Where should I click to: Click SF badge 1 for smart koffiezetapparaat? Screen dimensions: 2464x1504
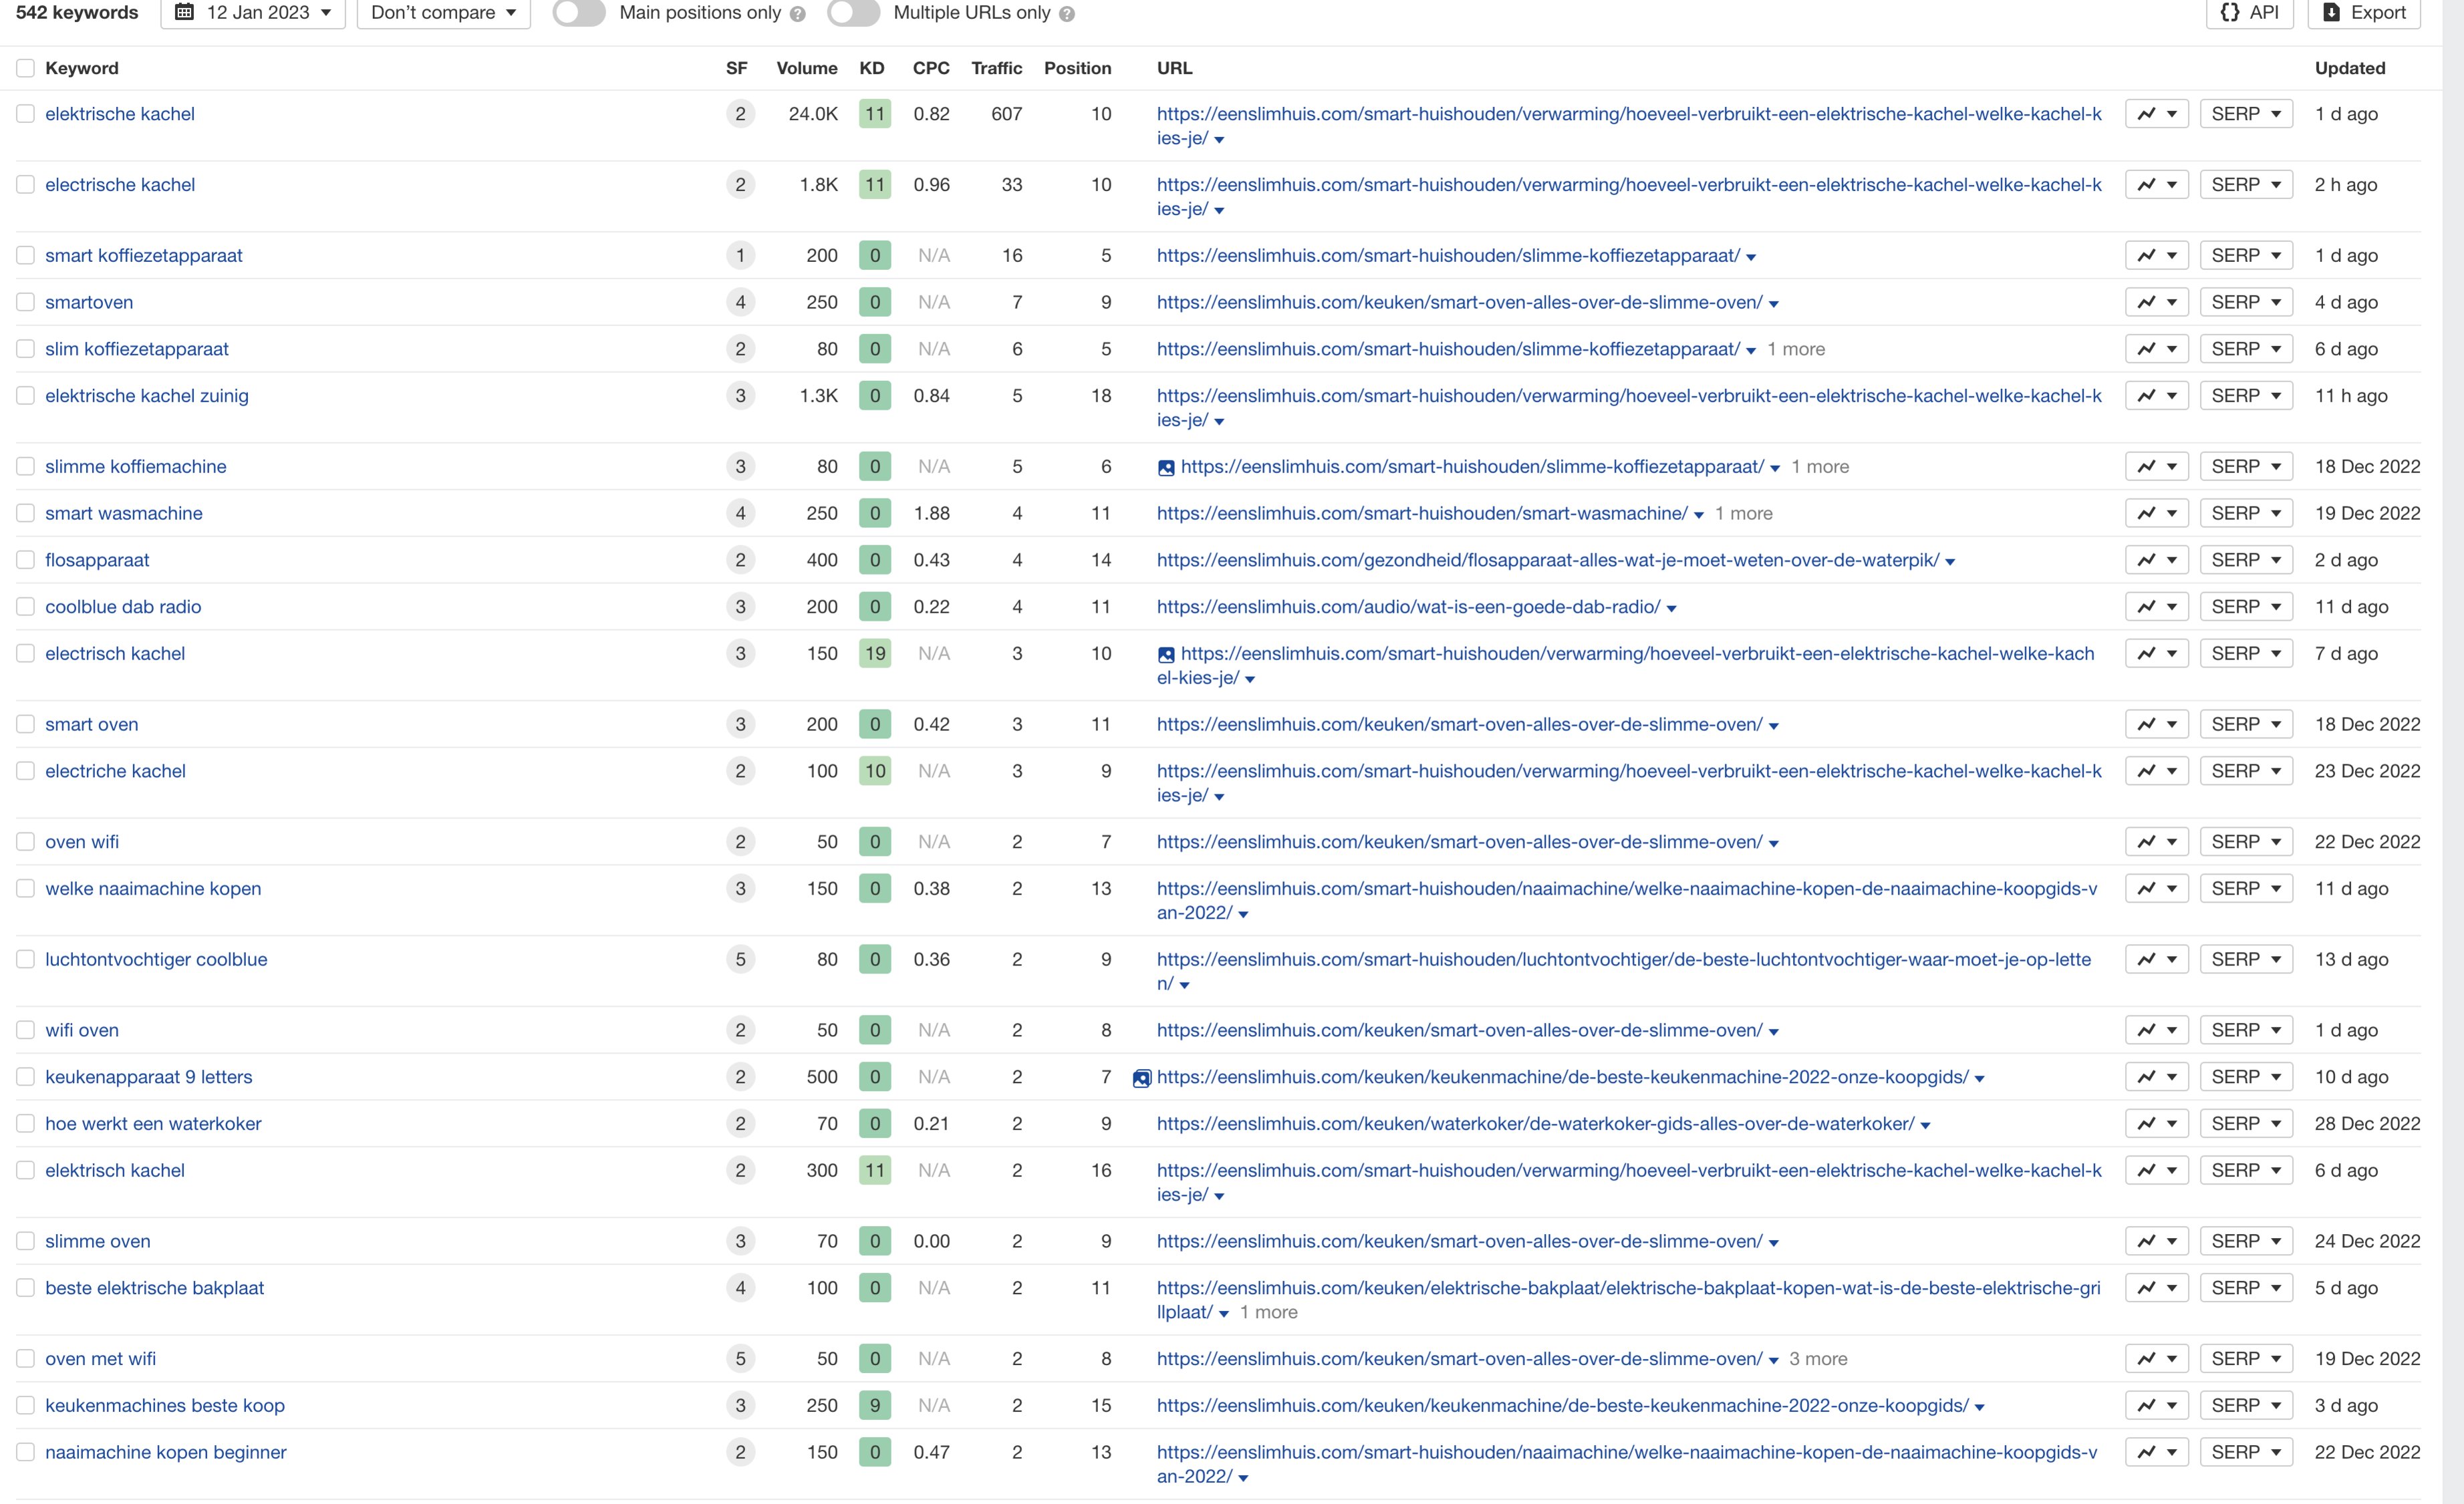(x=740, y=256)
